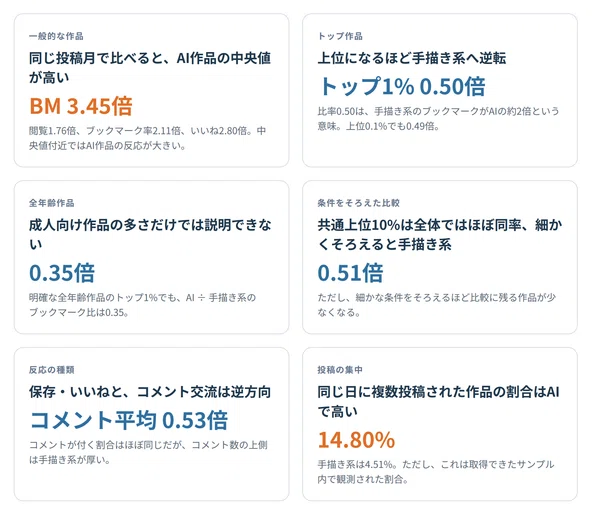The width and height of the screenshot is (594, 522).
Task: Select the コメント平均 0.53倍 figure
Action: pyautogui.click(x=128, y=420)
